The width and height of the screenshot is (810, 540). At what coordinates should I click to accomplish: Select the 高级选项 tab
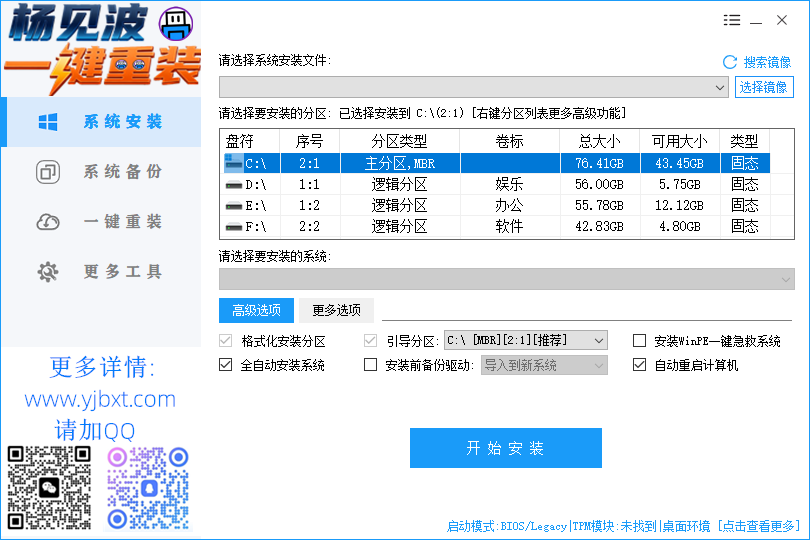(256, 310)
